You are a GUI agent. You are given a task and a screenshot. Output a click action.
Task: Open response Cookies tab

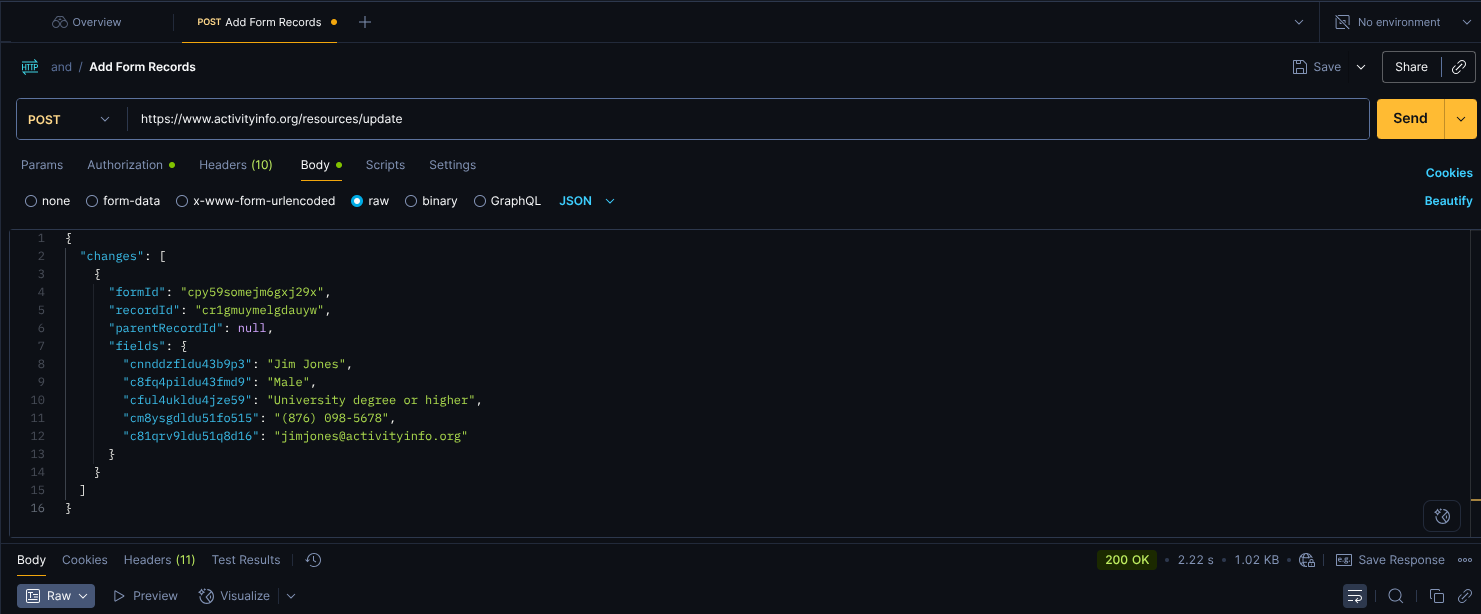pos(85,560)
